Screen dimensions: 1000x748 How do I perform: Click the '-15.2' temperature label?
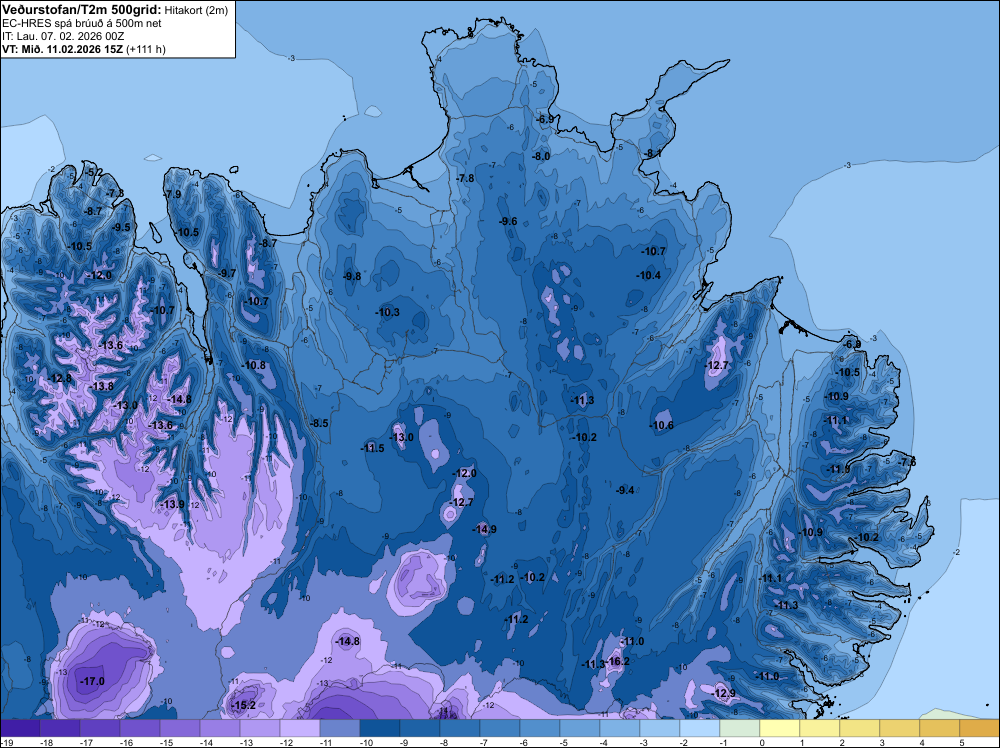[244, 705]
